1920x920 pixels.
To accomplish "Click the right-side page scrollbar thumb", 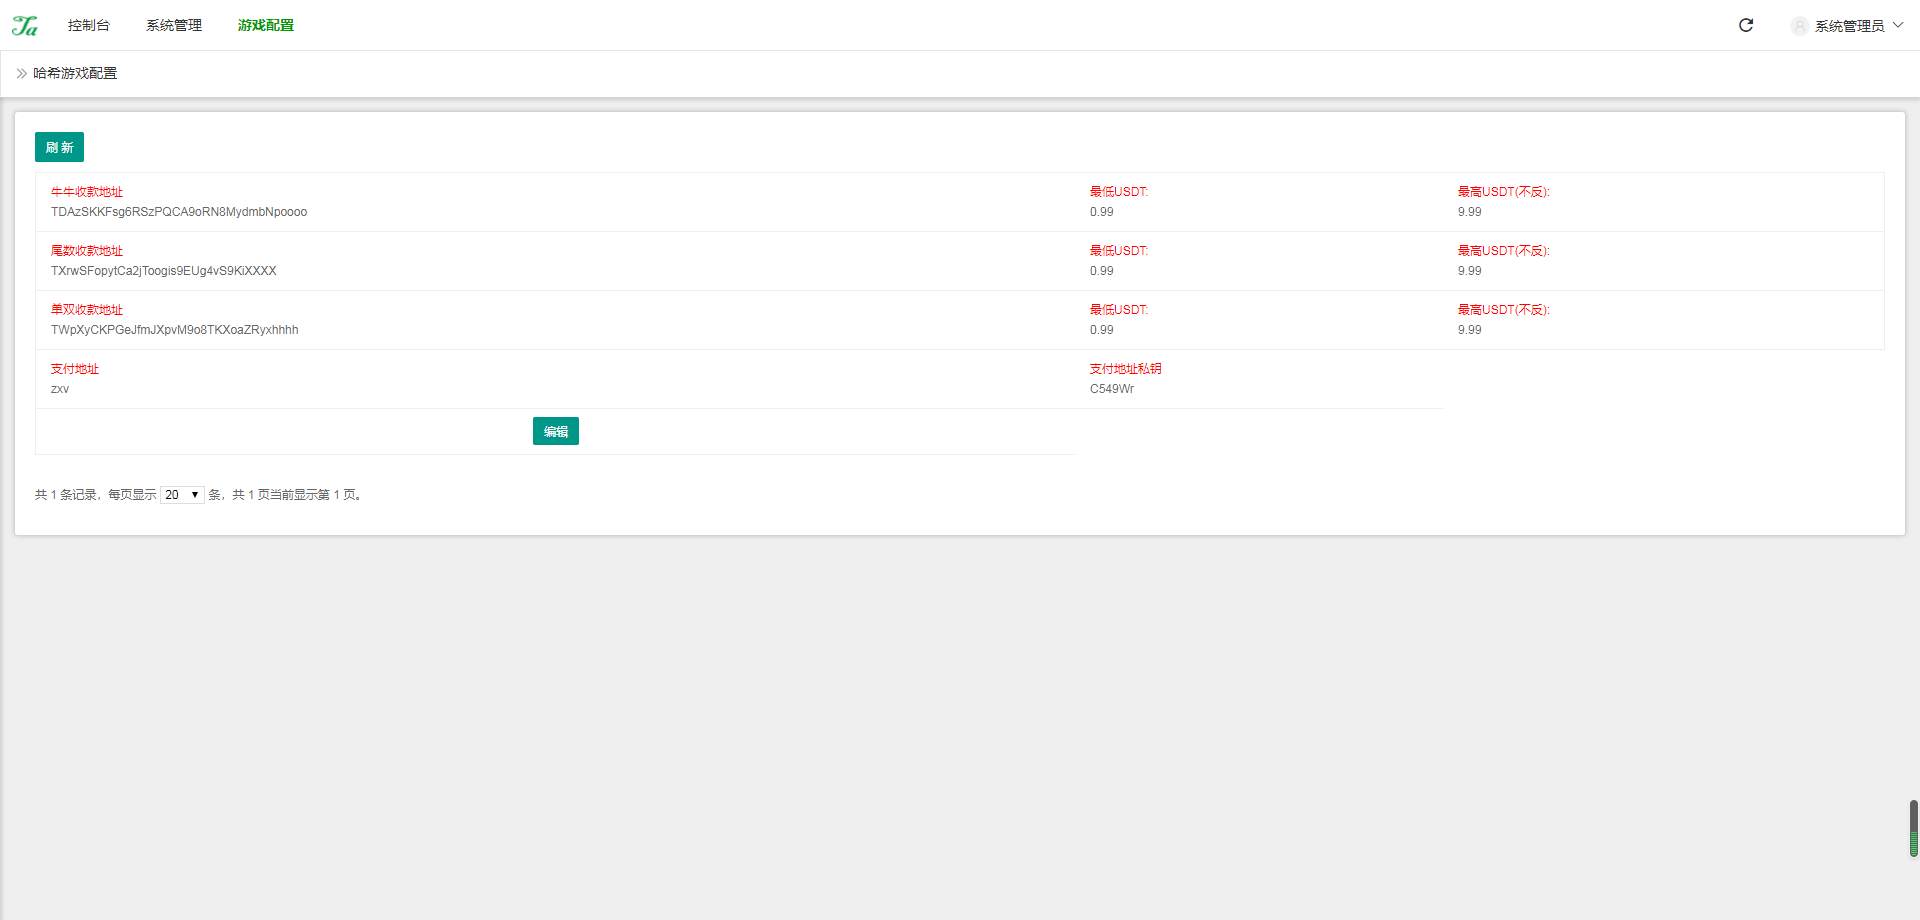I will (1913, 828).
